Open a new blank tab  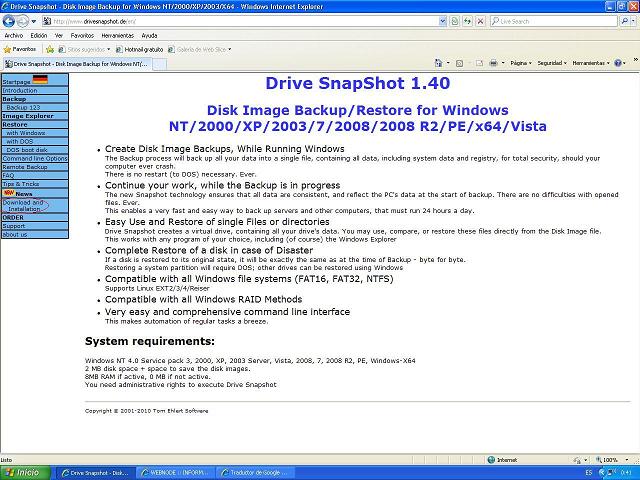160,64
